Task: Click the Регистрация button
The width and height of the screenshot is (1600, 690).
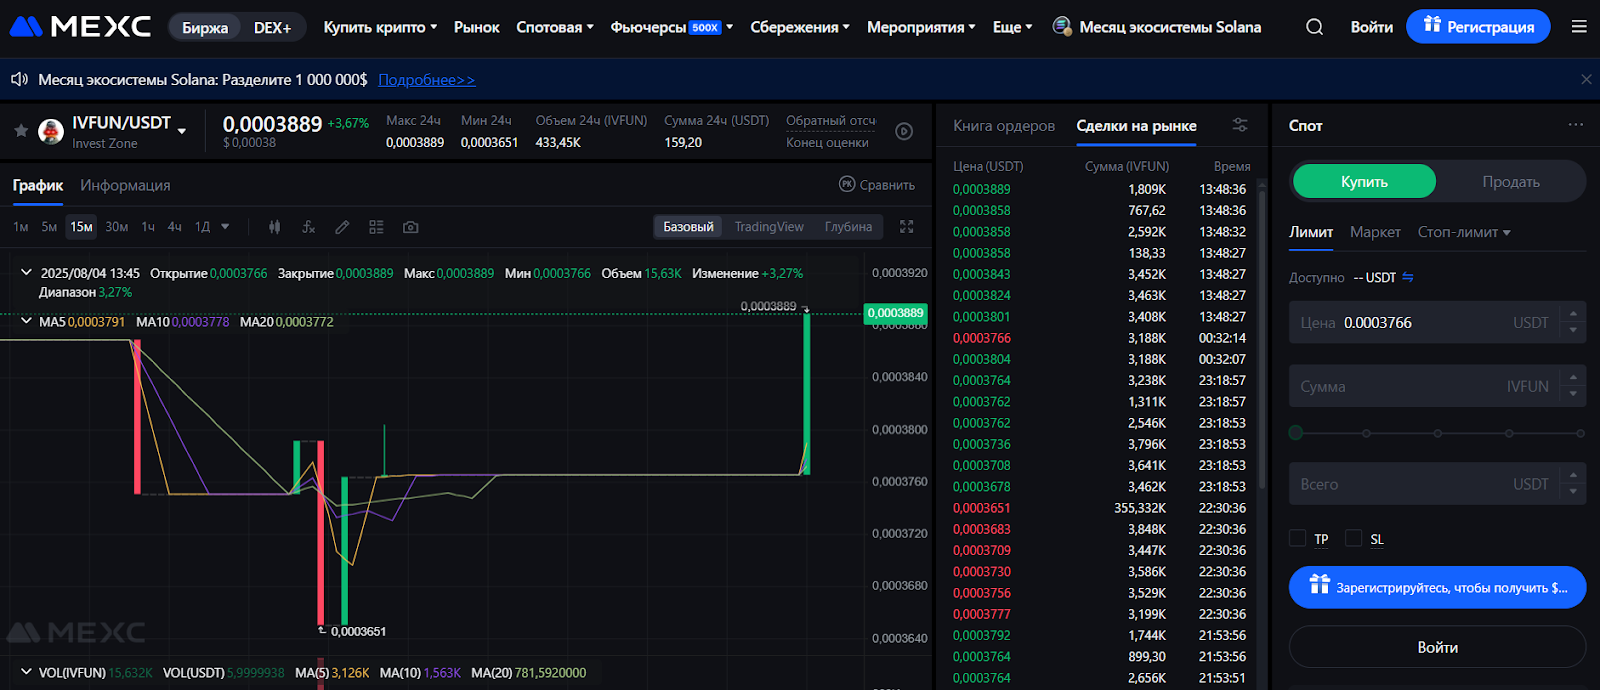Action: (1478, 27)
